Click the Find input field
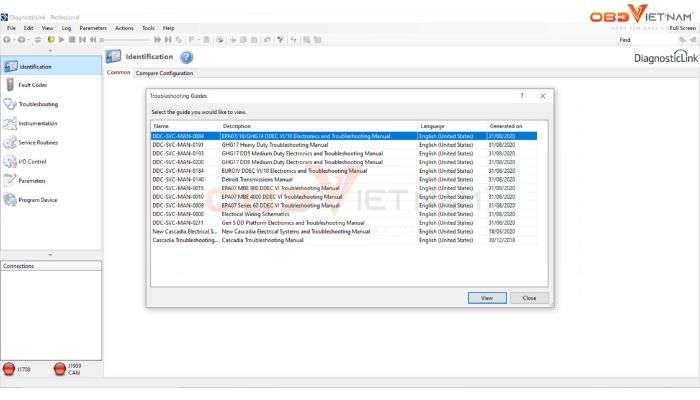Viewport: 700px width, 400px height. click(654, 40)
